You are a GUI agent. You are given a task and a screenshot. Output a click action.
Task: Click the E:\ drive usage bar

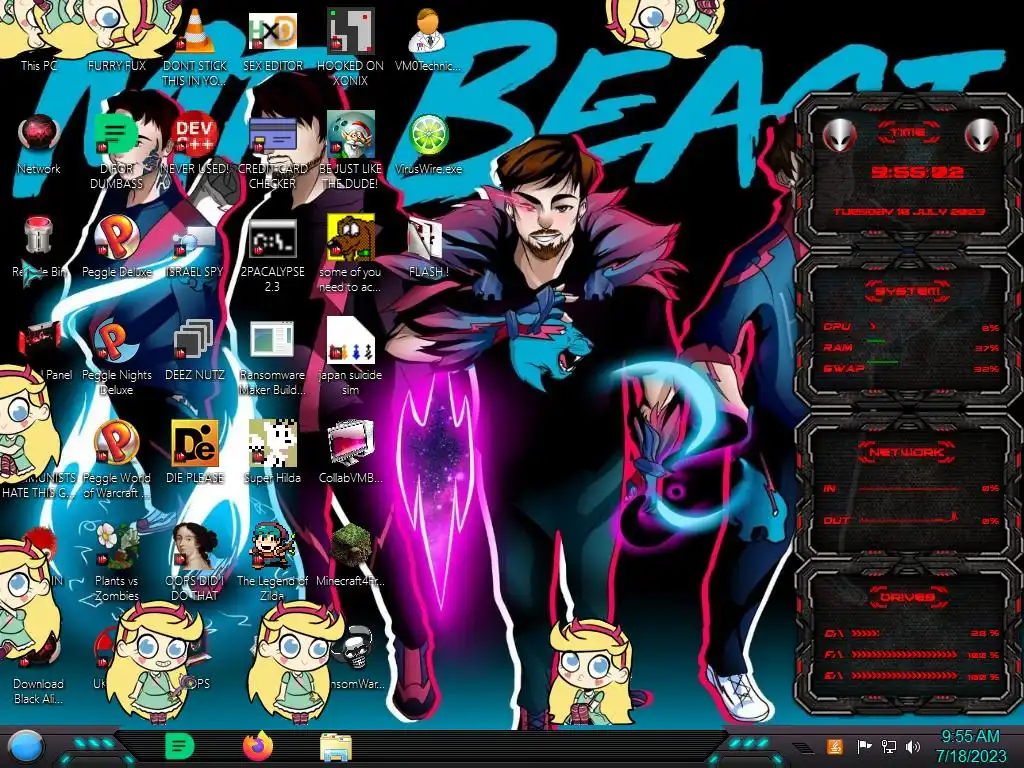[x=904, y=676]
